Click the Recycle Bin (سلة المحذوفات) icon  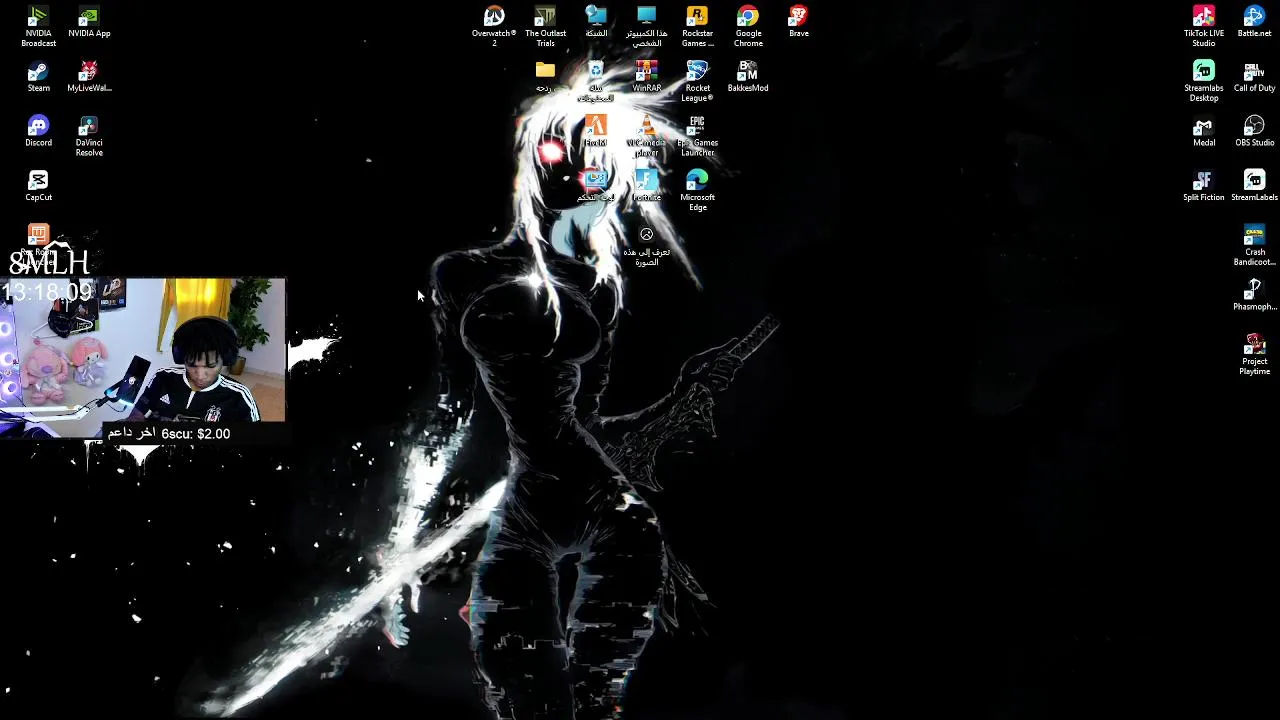[x=596, y=82]
